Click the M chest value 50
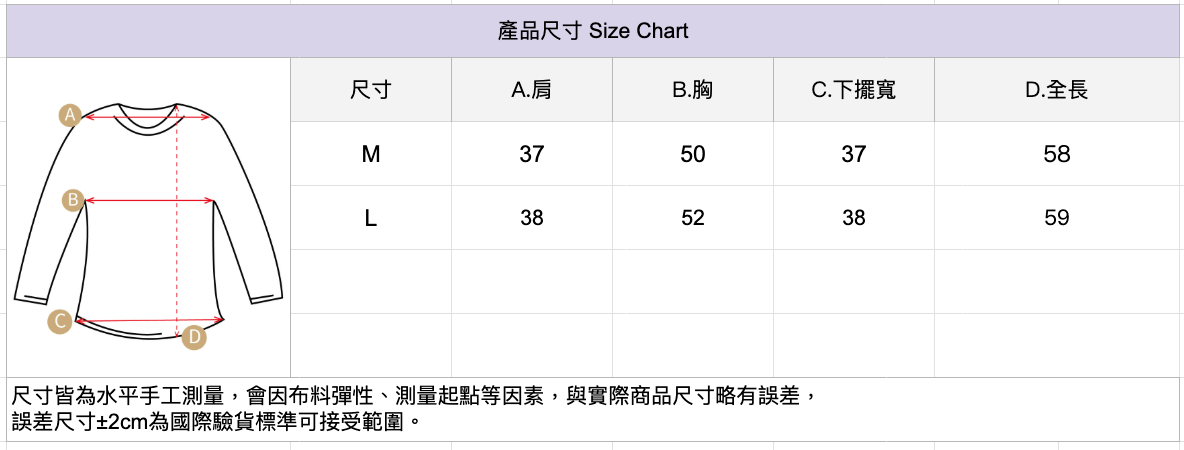This screenshot has height=450, width=1184. pos(693,154)
